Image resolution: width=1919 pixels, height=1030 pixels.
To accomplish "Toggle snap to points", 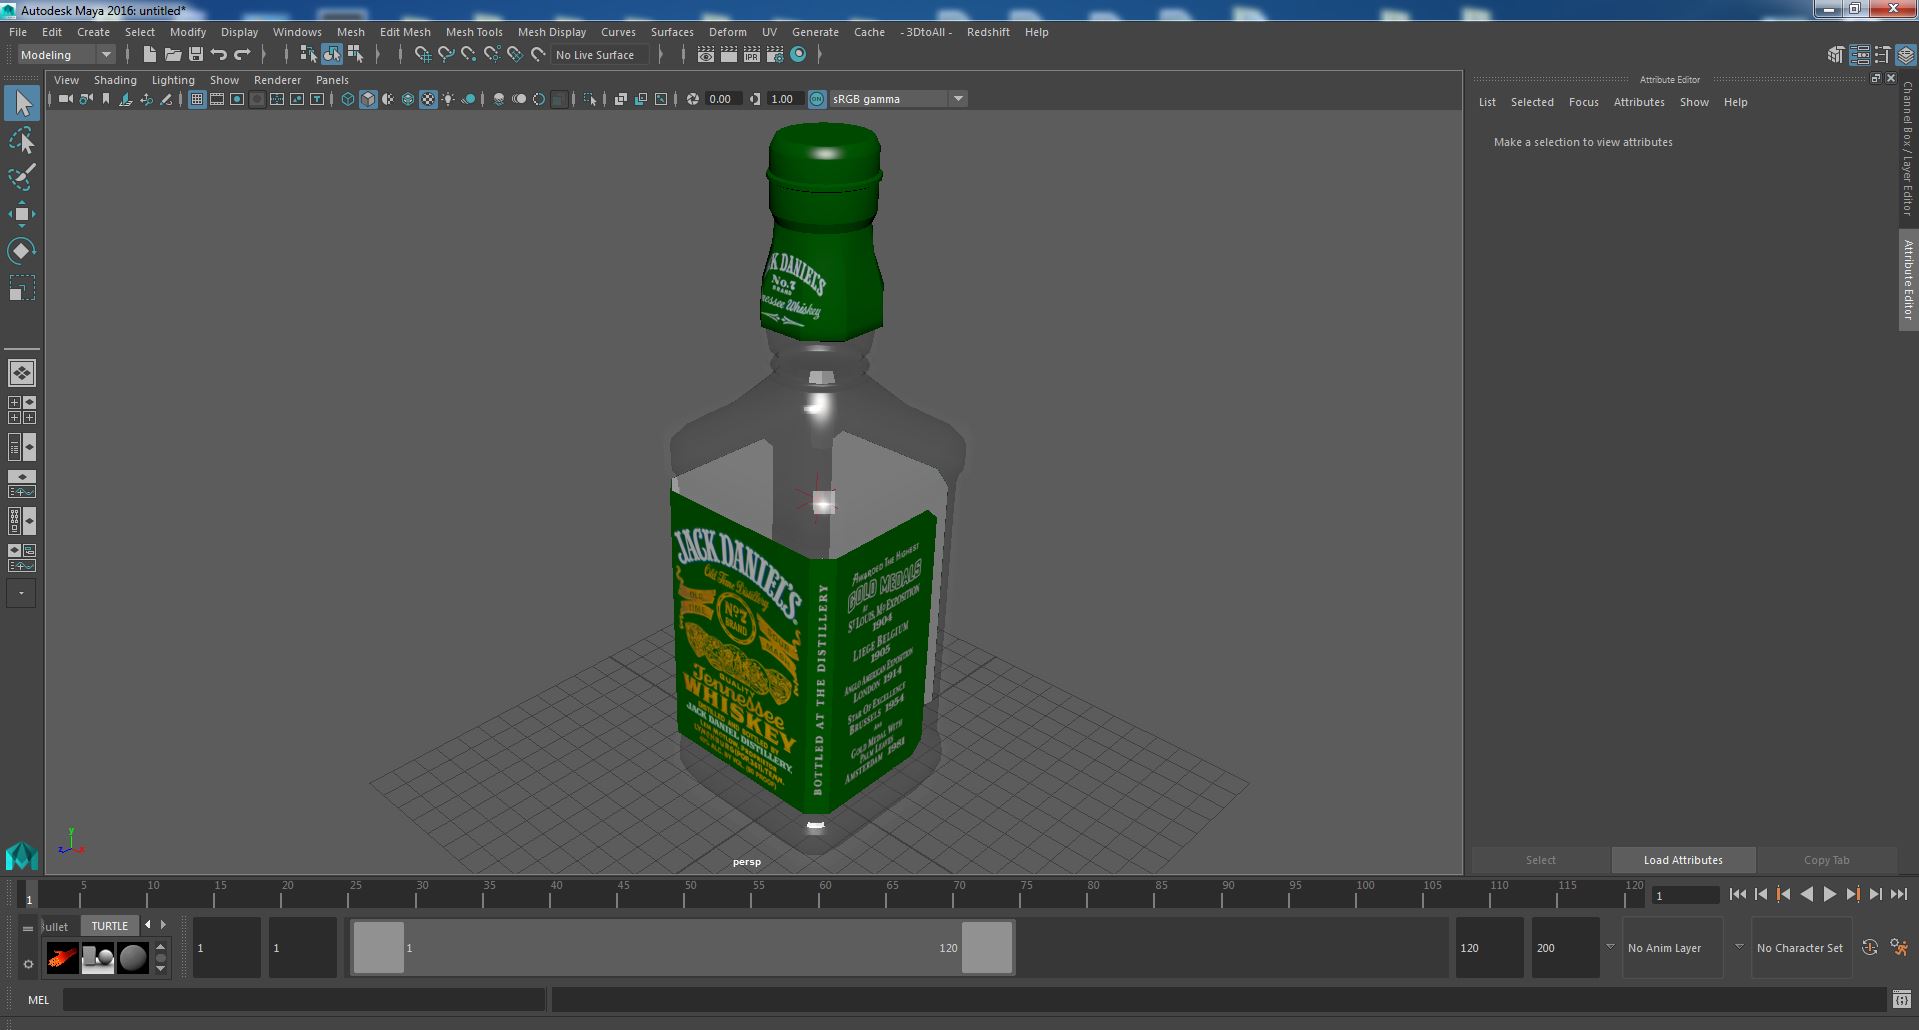I will click(x=468, y=55).
